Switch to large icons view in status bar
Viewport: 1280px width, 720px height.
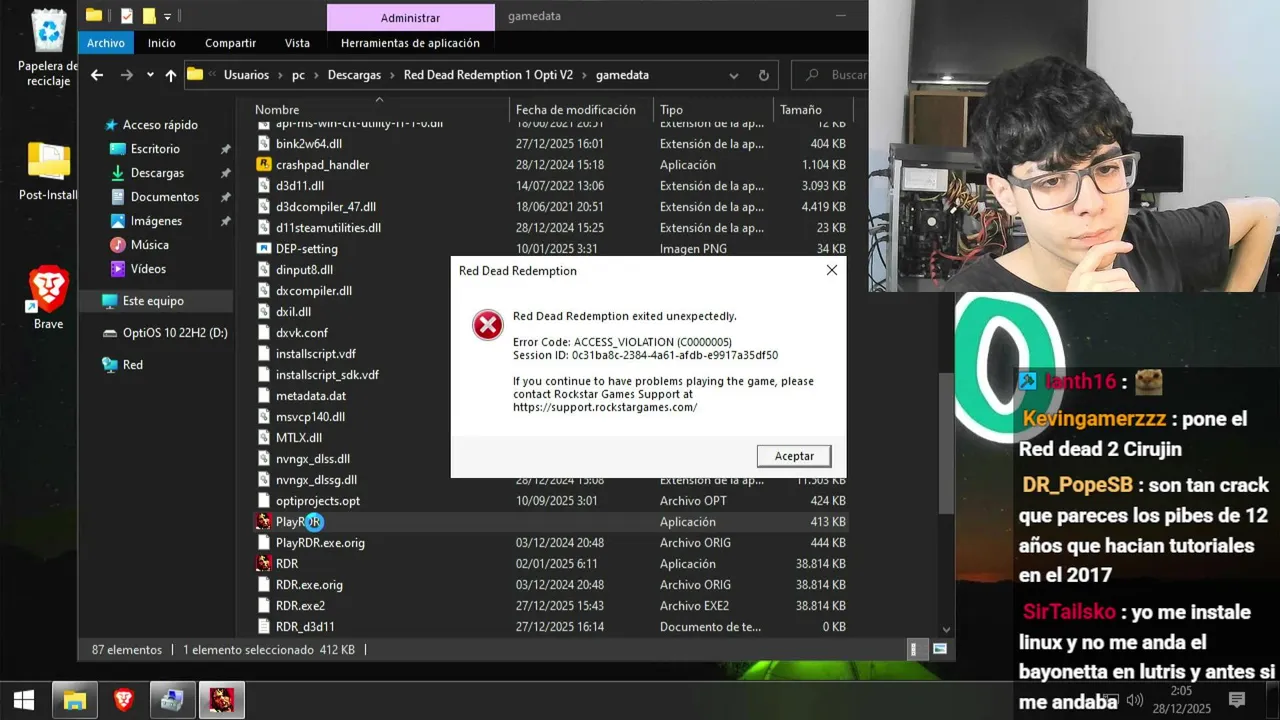coord(939,650)
